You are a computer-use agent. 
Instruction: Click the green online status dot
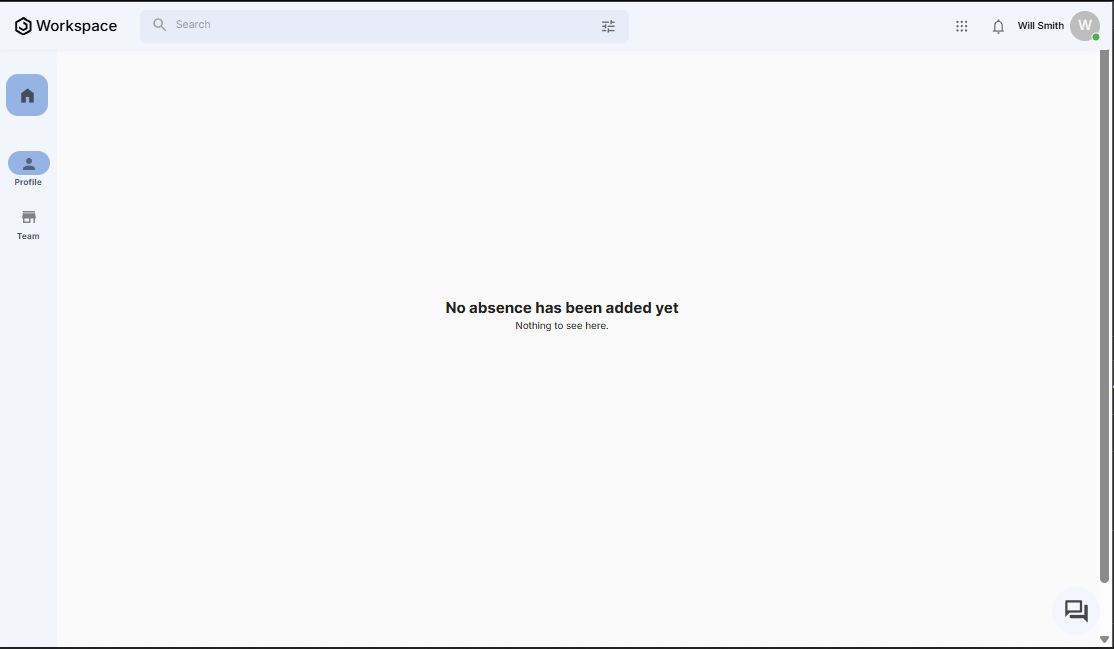1096,37
